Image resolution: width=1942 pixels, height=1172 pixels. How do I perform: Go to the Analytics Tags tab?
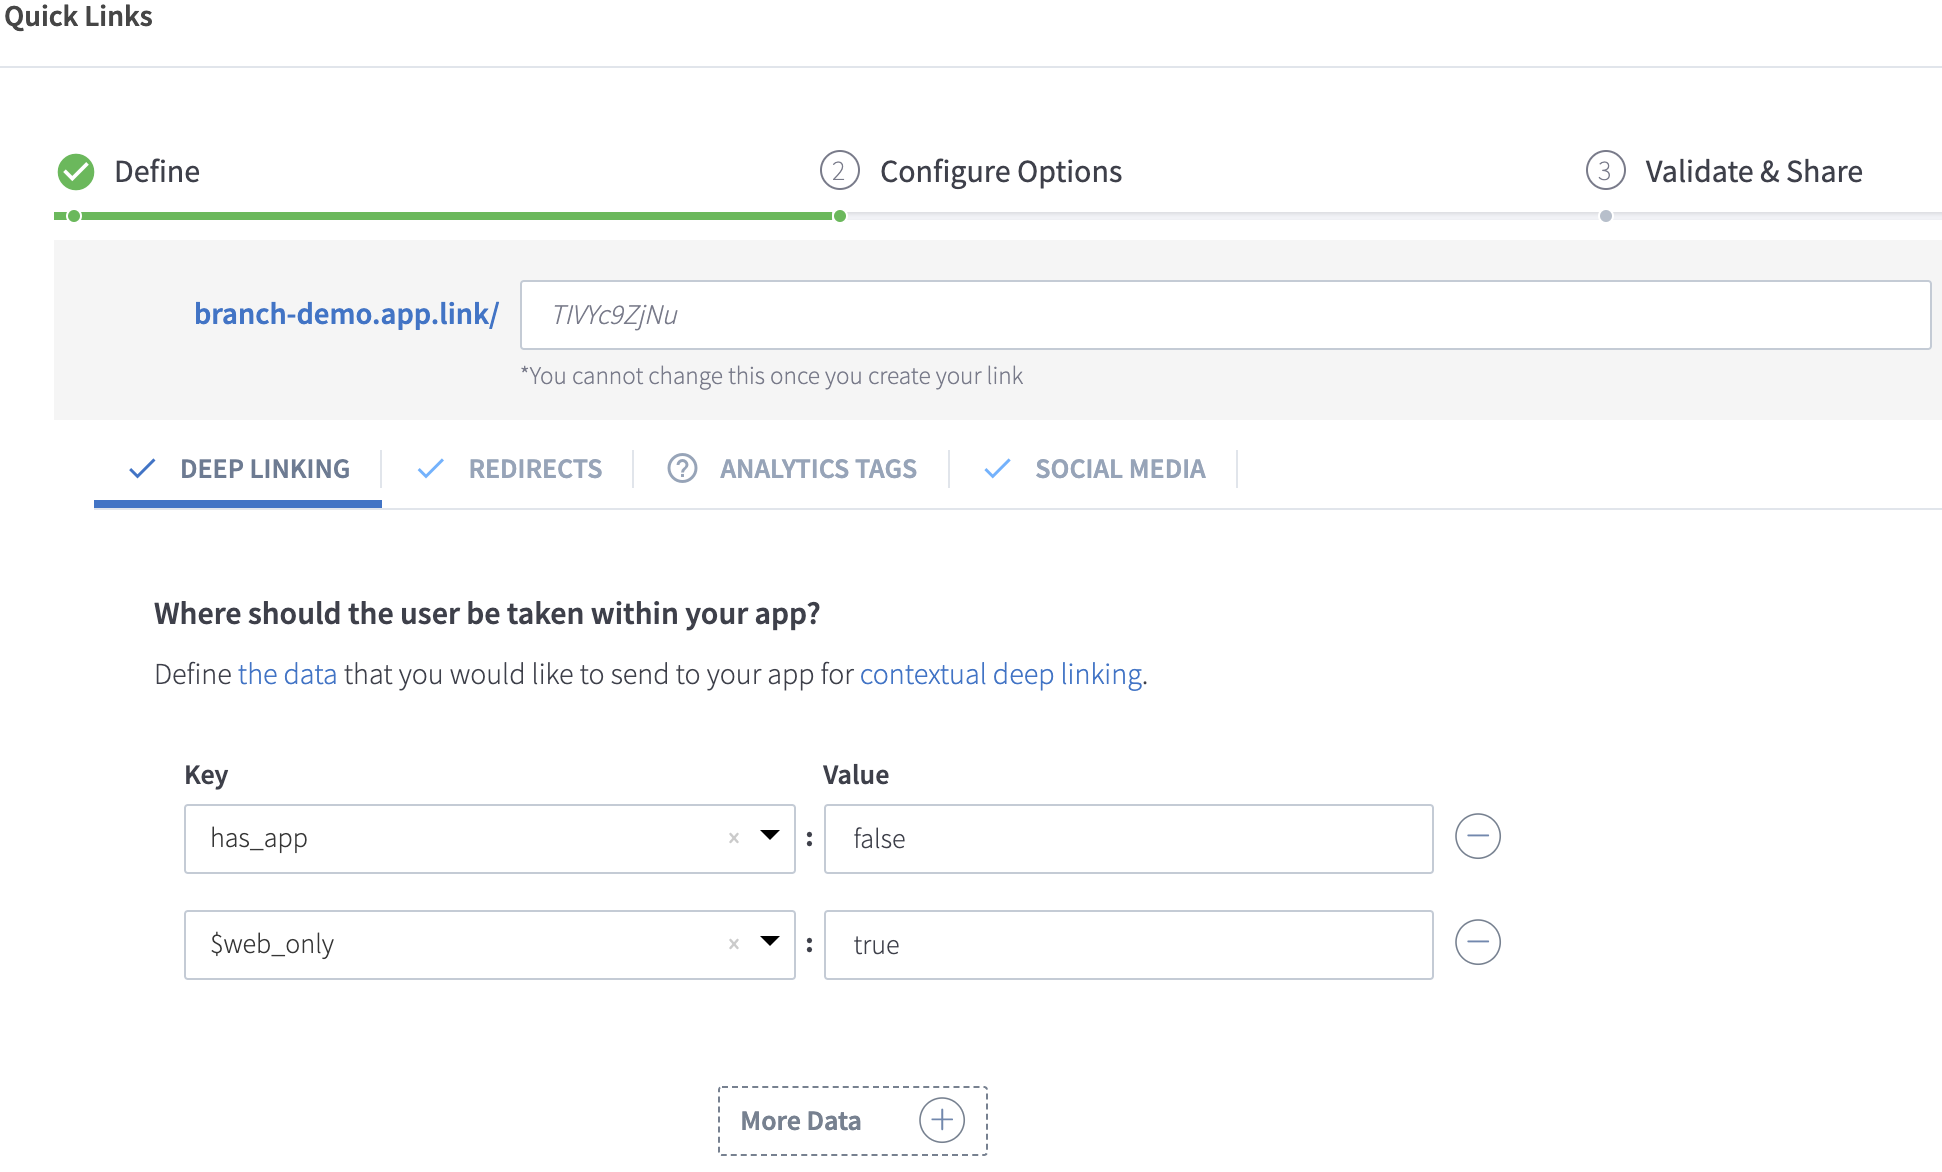click(x=792, y=469)
